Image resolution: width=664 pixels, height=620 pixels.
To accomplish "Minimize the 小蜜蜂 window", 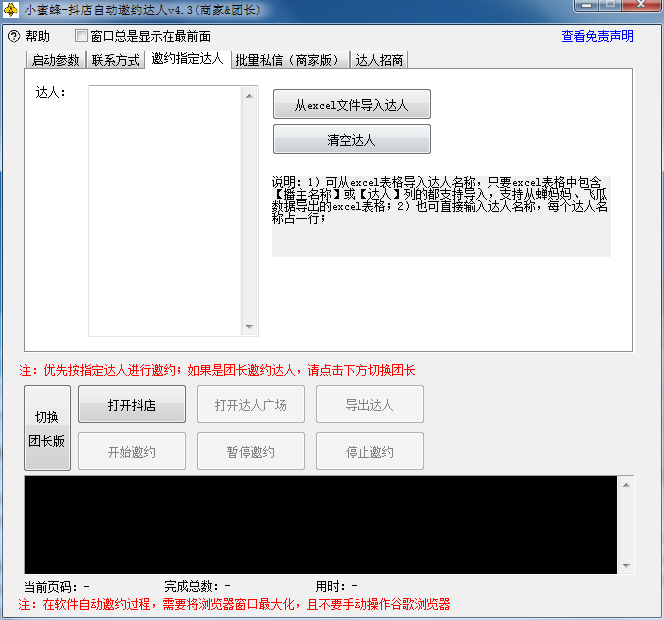I will click(x=587, y=5).
